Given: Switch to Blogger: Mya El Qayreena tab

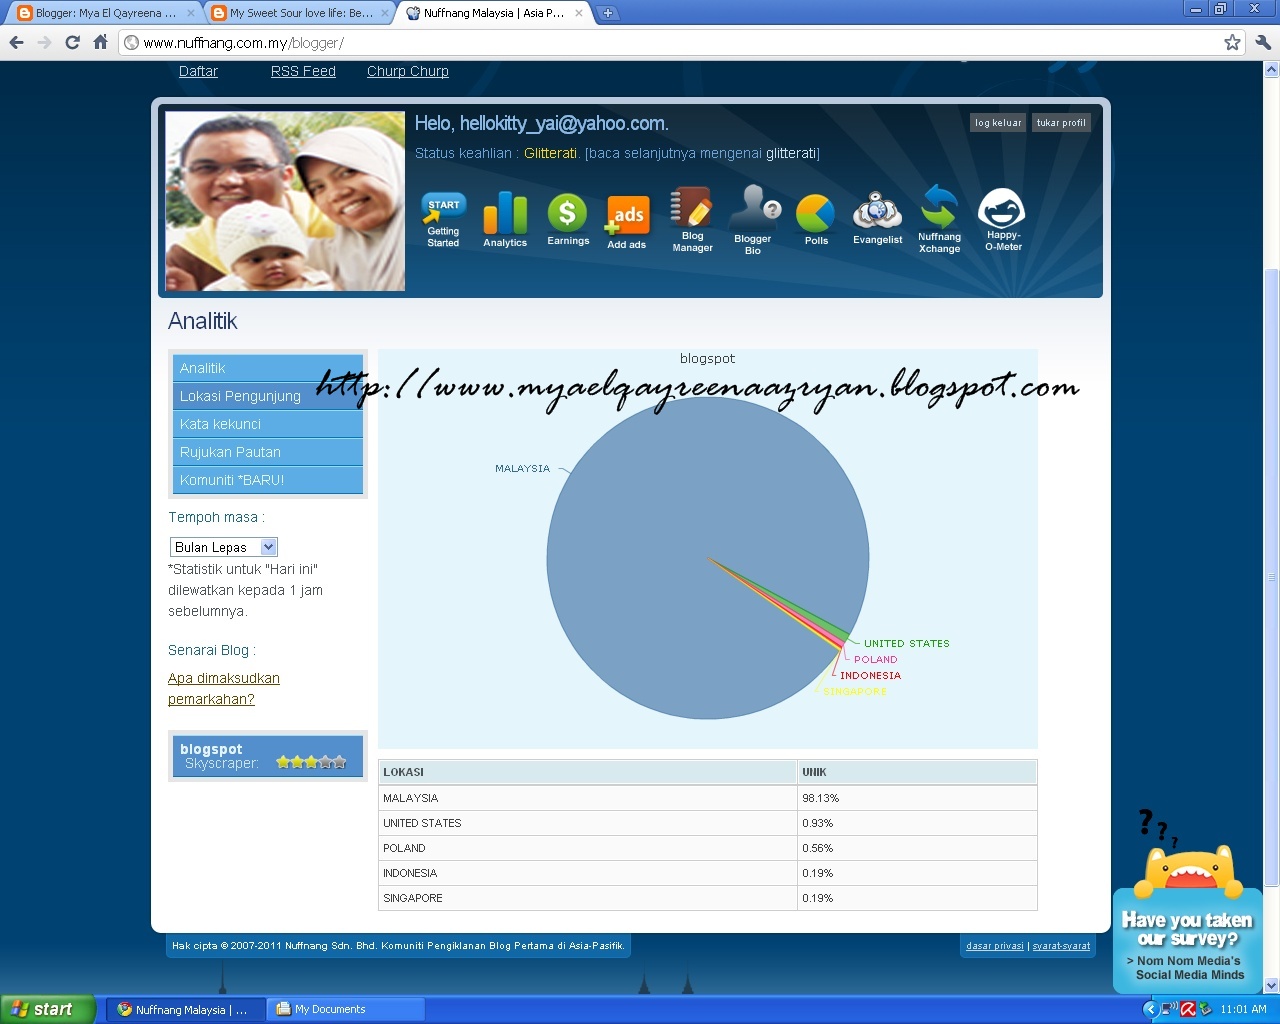Looking at the screenshot, I should [105, 13].
